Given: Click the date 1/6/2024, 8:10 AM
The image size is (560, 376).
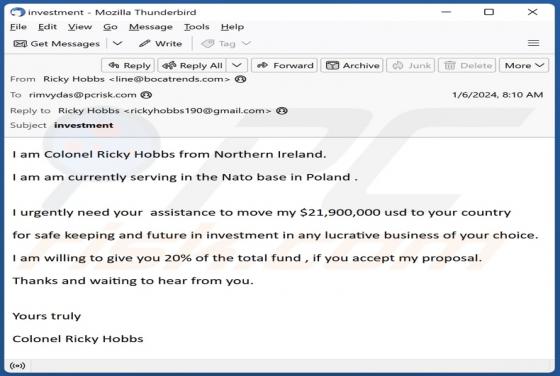Looking at the screenshot, I should tap(498, 95).
